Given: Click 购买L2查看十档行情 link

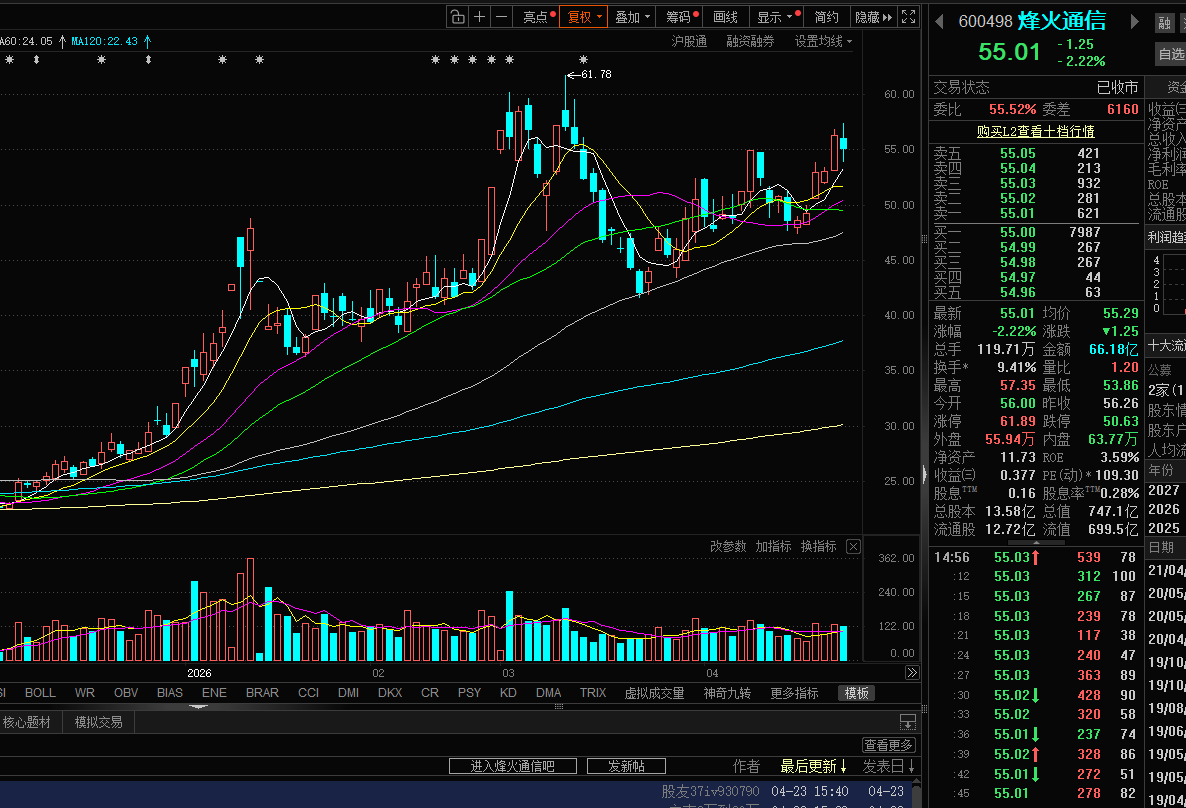Looking at the screenshot, I should click(1035, 132).
